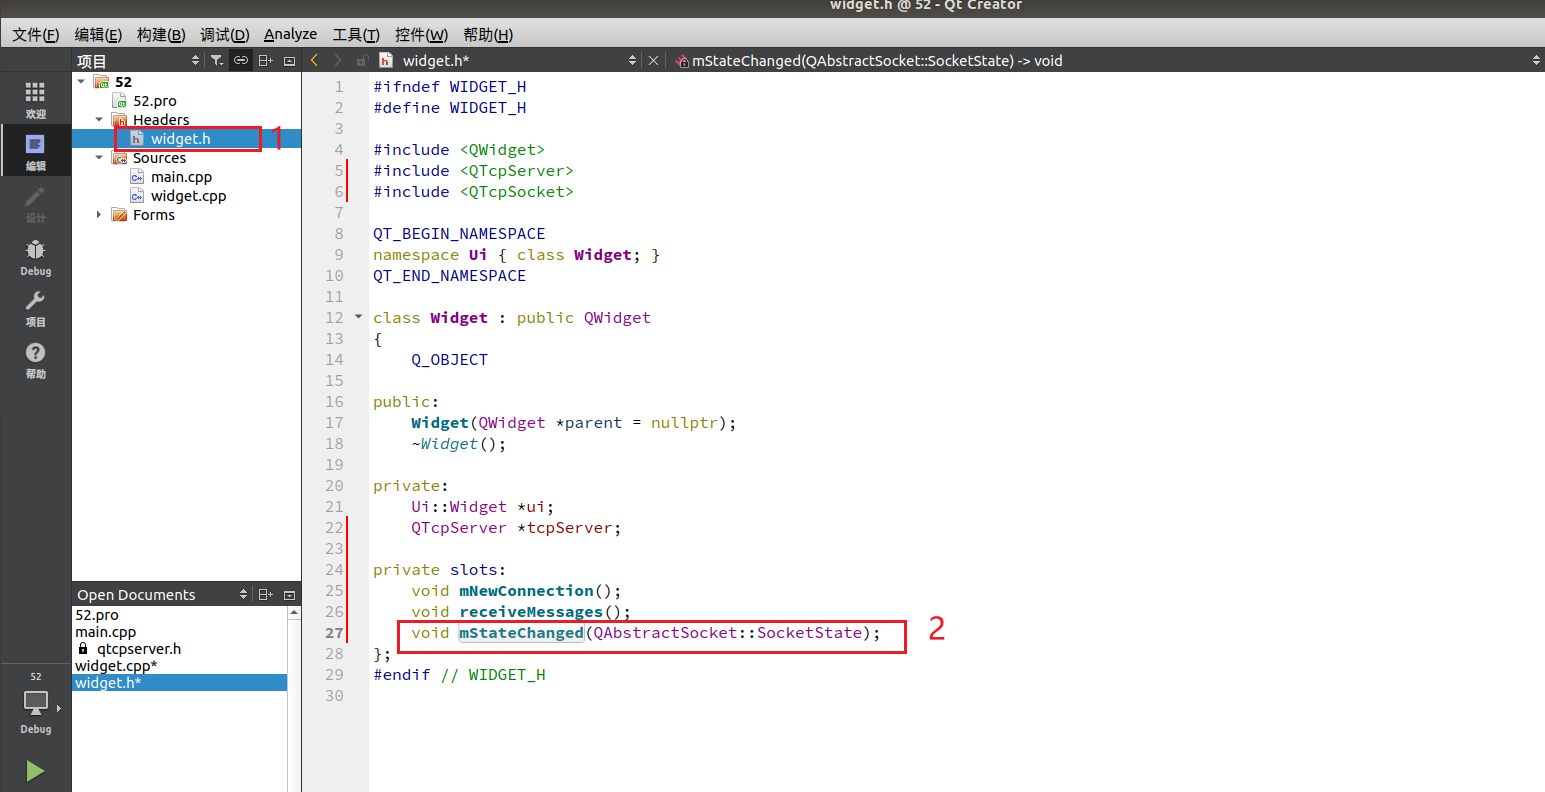Switch to 编辑 (Edit) mode
This screenshot has height=792, width=1545.
(x=35, y=151)
